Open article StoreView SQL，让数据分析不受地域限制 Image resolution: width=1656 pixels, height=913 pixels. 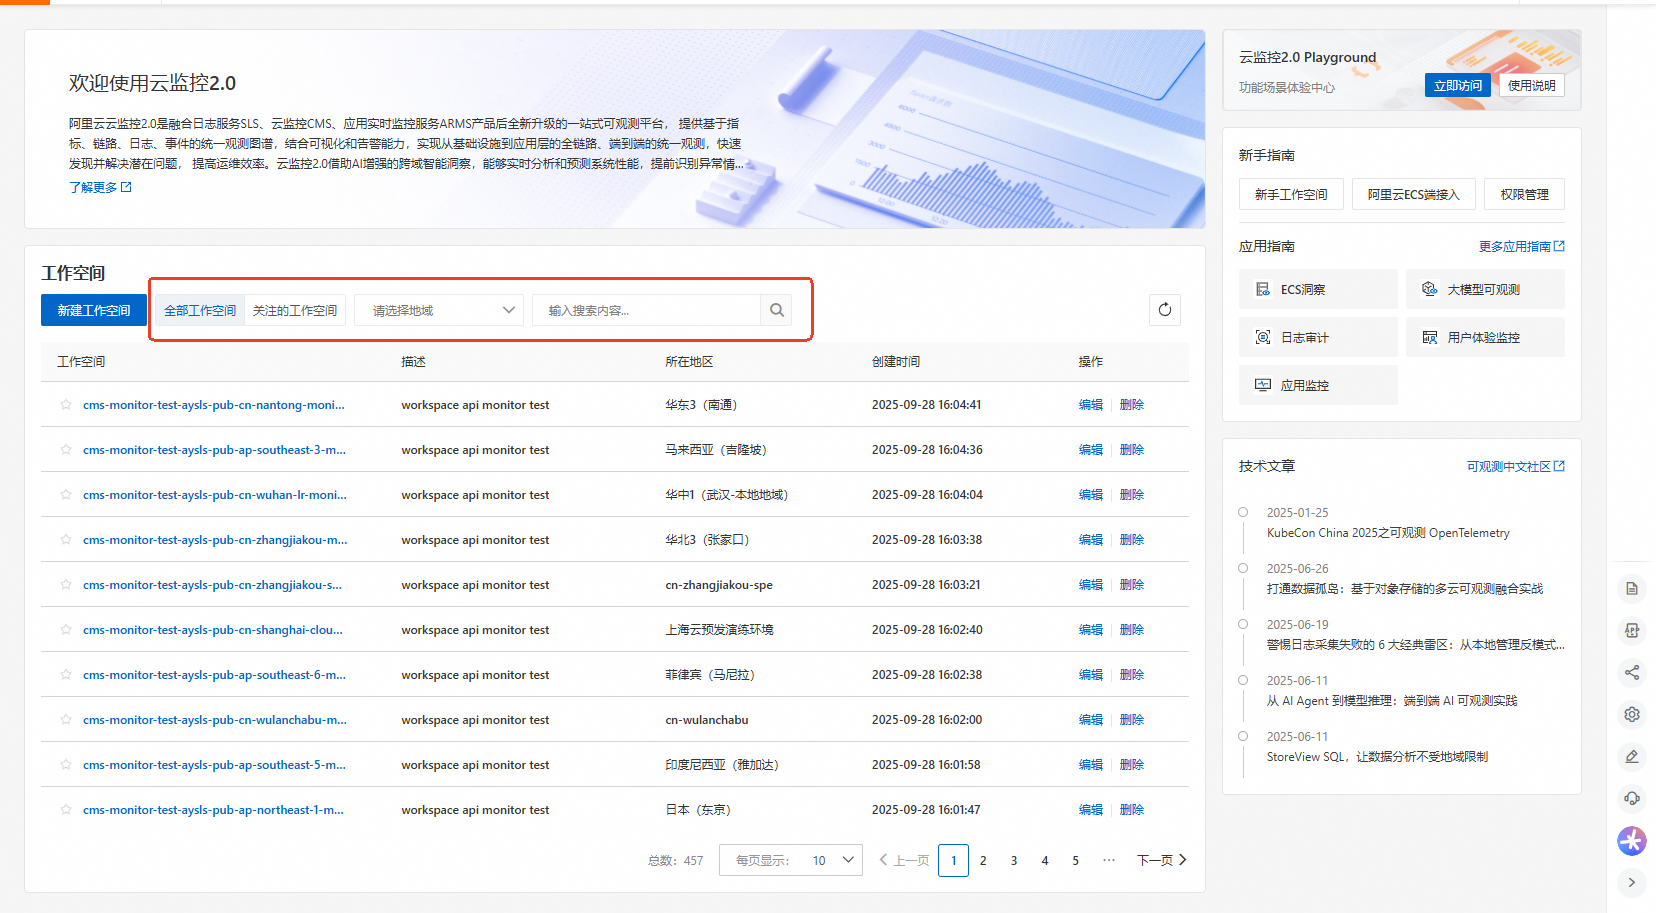point(1377,757)
